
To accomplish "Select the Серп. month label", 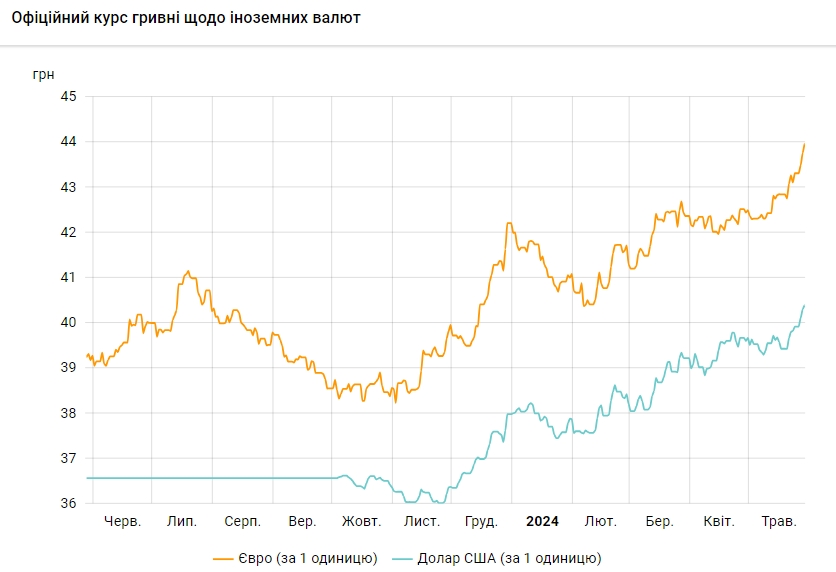I will 243,521.
